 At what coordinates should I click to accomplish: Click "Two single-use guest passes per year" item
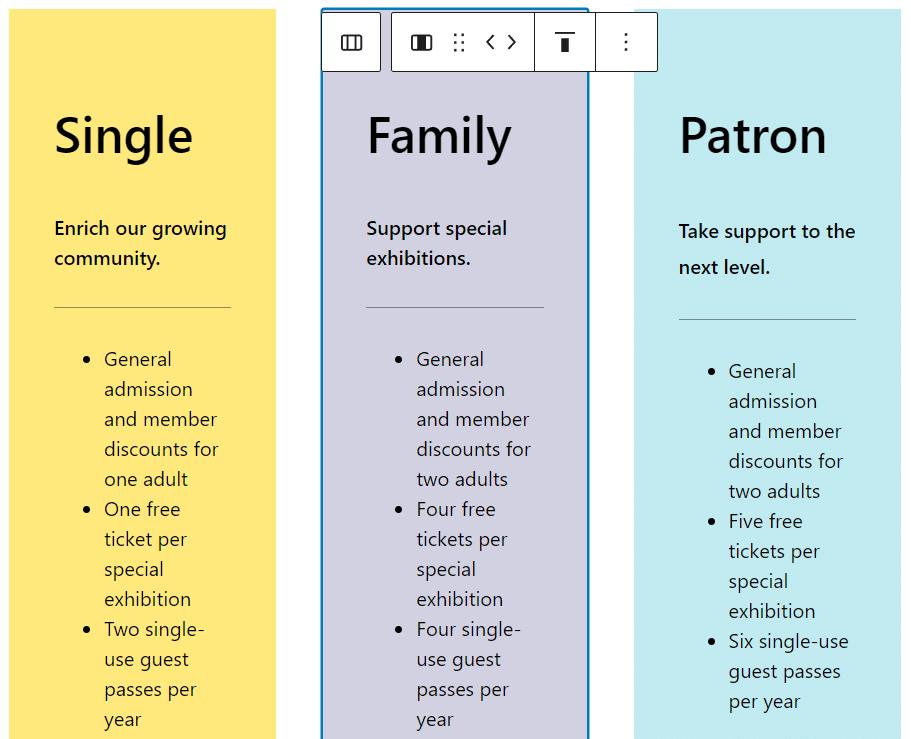(x=153, y=674)
